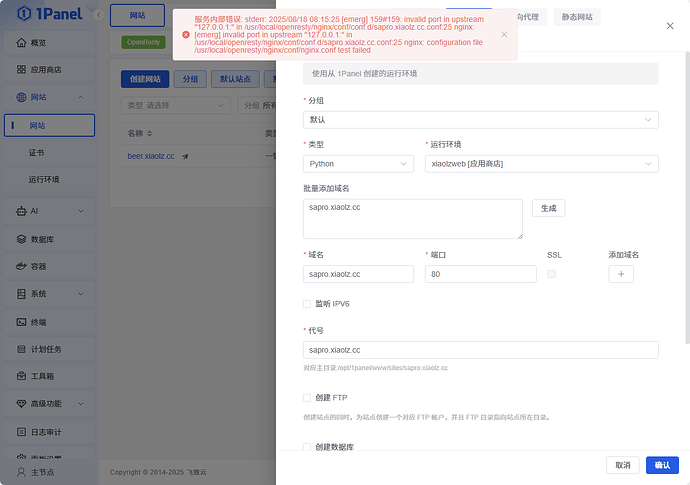This screenshot has height=485, width=690.
Task: Click the 确认 confirm button
Action: (662, 465)
